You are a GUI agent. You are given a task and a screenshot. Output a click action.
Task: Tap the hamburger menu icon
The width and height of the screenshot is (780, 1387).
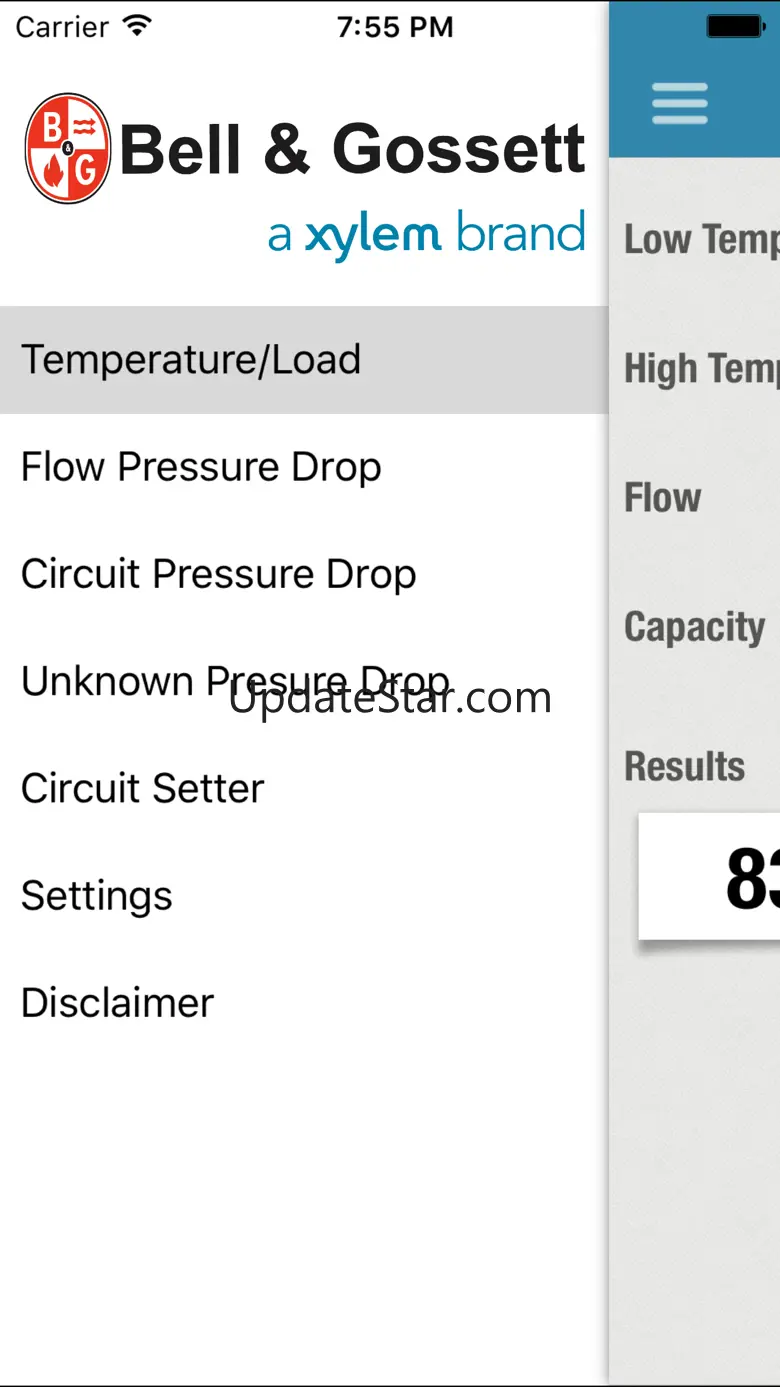[680, 104]
